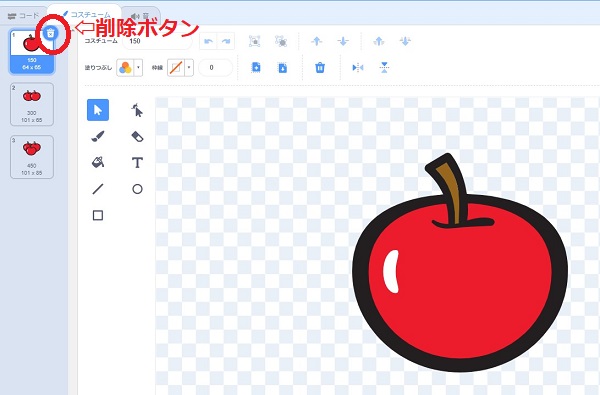This screenshot has width=600, height=395.
Task: Flip the selection vertically
Action: coord(384,68)
